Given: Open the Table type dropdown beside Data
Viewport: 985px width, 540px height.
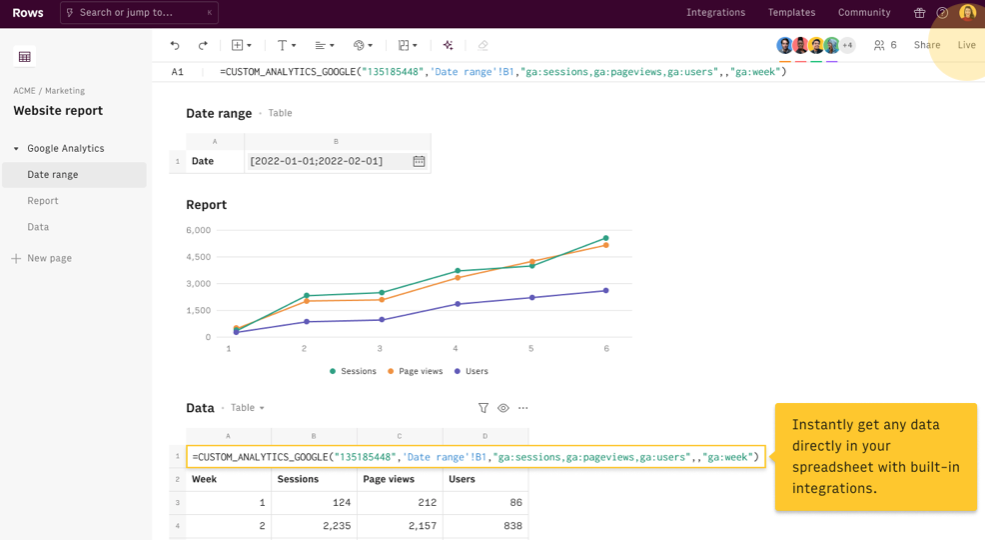Looking at the screenshot, I should pos(247,408).
